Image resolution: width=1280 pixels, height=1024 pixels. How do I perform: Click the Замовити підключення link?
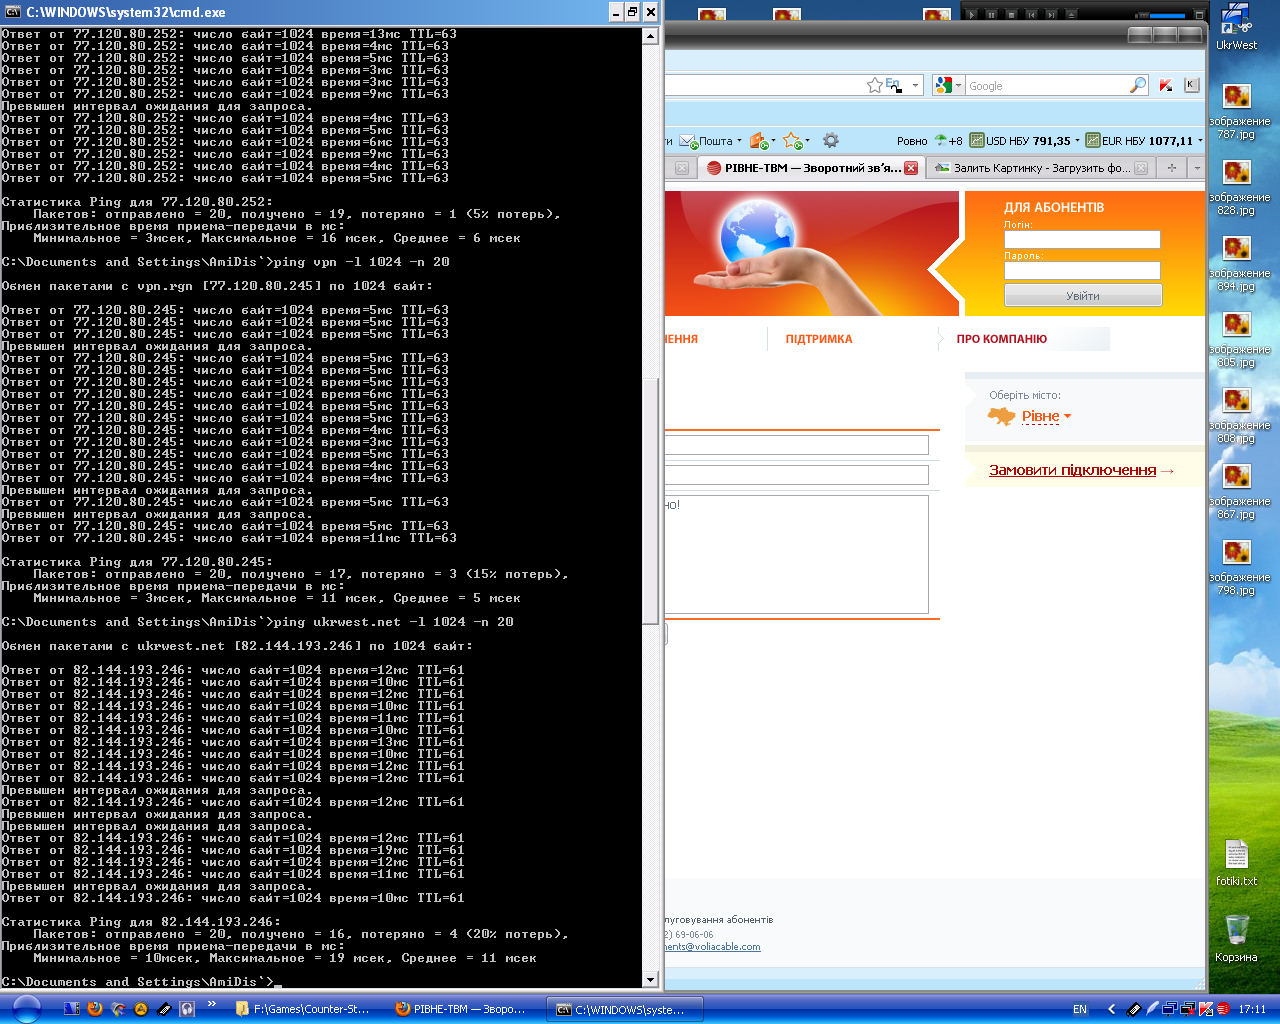click(1072, 470)
